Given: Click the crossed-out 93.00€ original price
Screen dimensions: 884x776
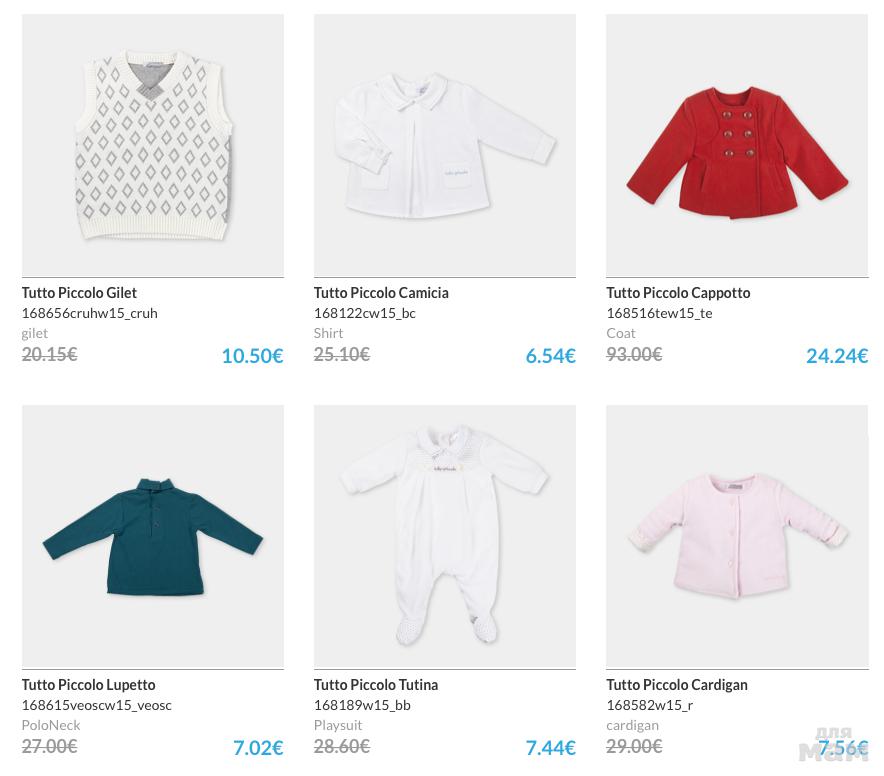Looking at the screenshot, I should tap(634, 354).
